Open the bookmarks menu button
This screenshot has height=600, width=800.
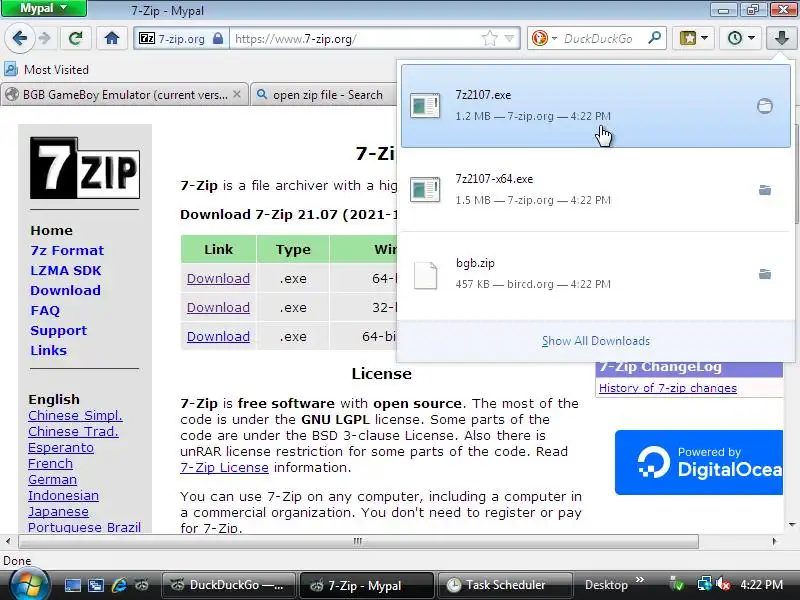(x=693, y=38)
